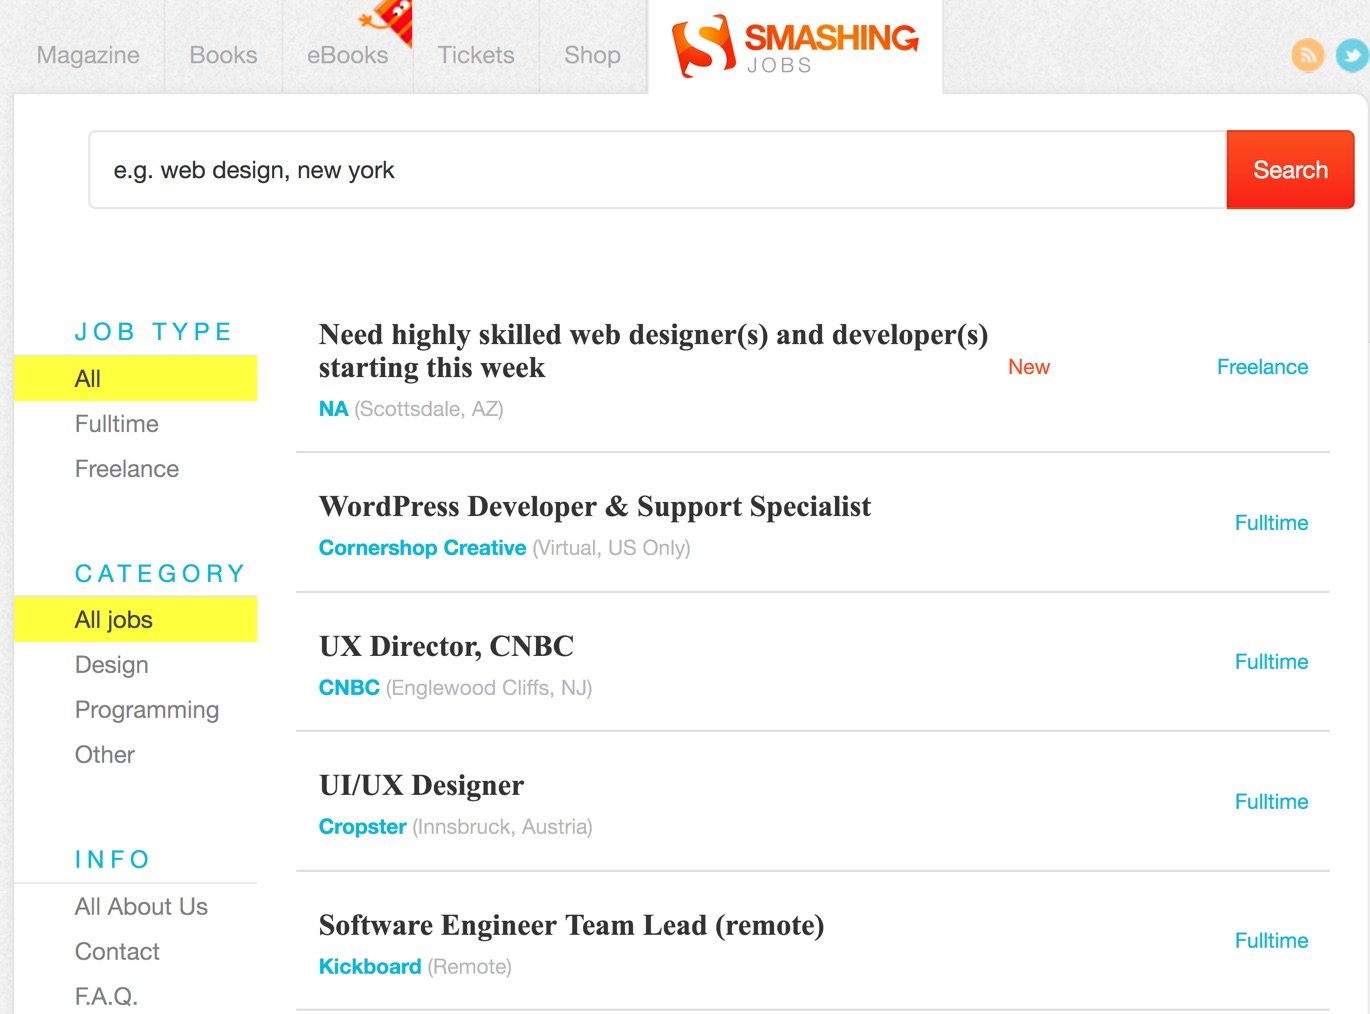This screenshot has width=1370, height=1014.
Task: Click Fulltime tag on UX Director row
Action: click(1271, 662)
